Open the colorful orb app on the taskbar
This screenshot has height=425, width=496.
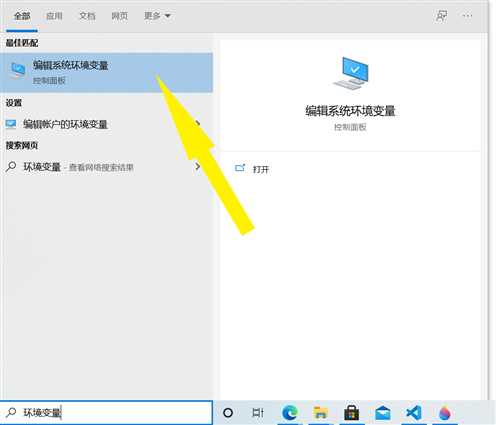point(445,413)
